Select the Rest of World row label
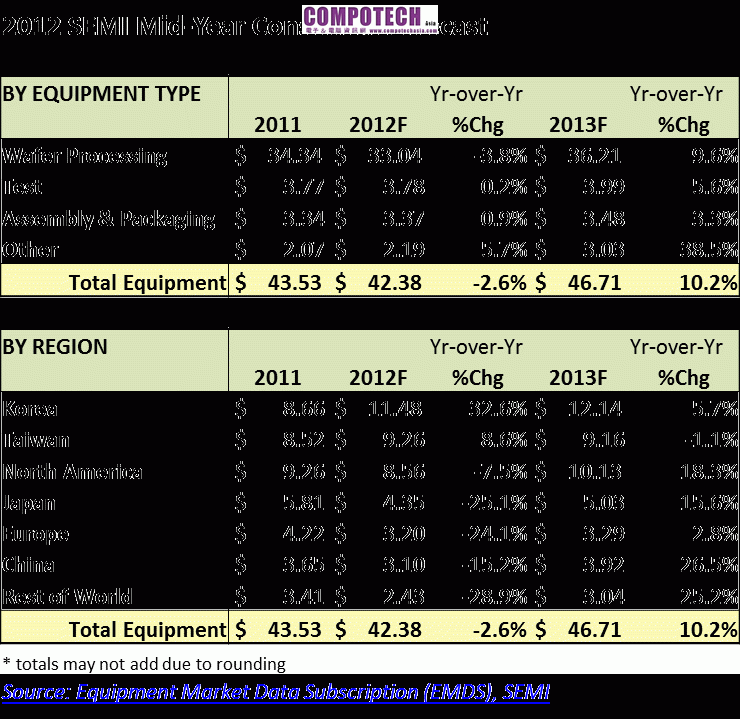Screen dimensions: 740x719 click(x=68, y=597)
